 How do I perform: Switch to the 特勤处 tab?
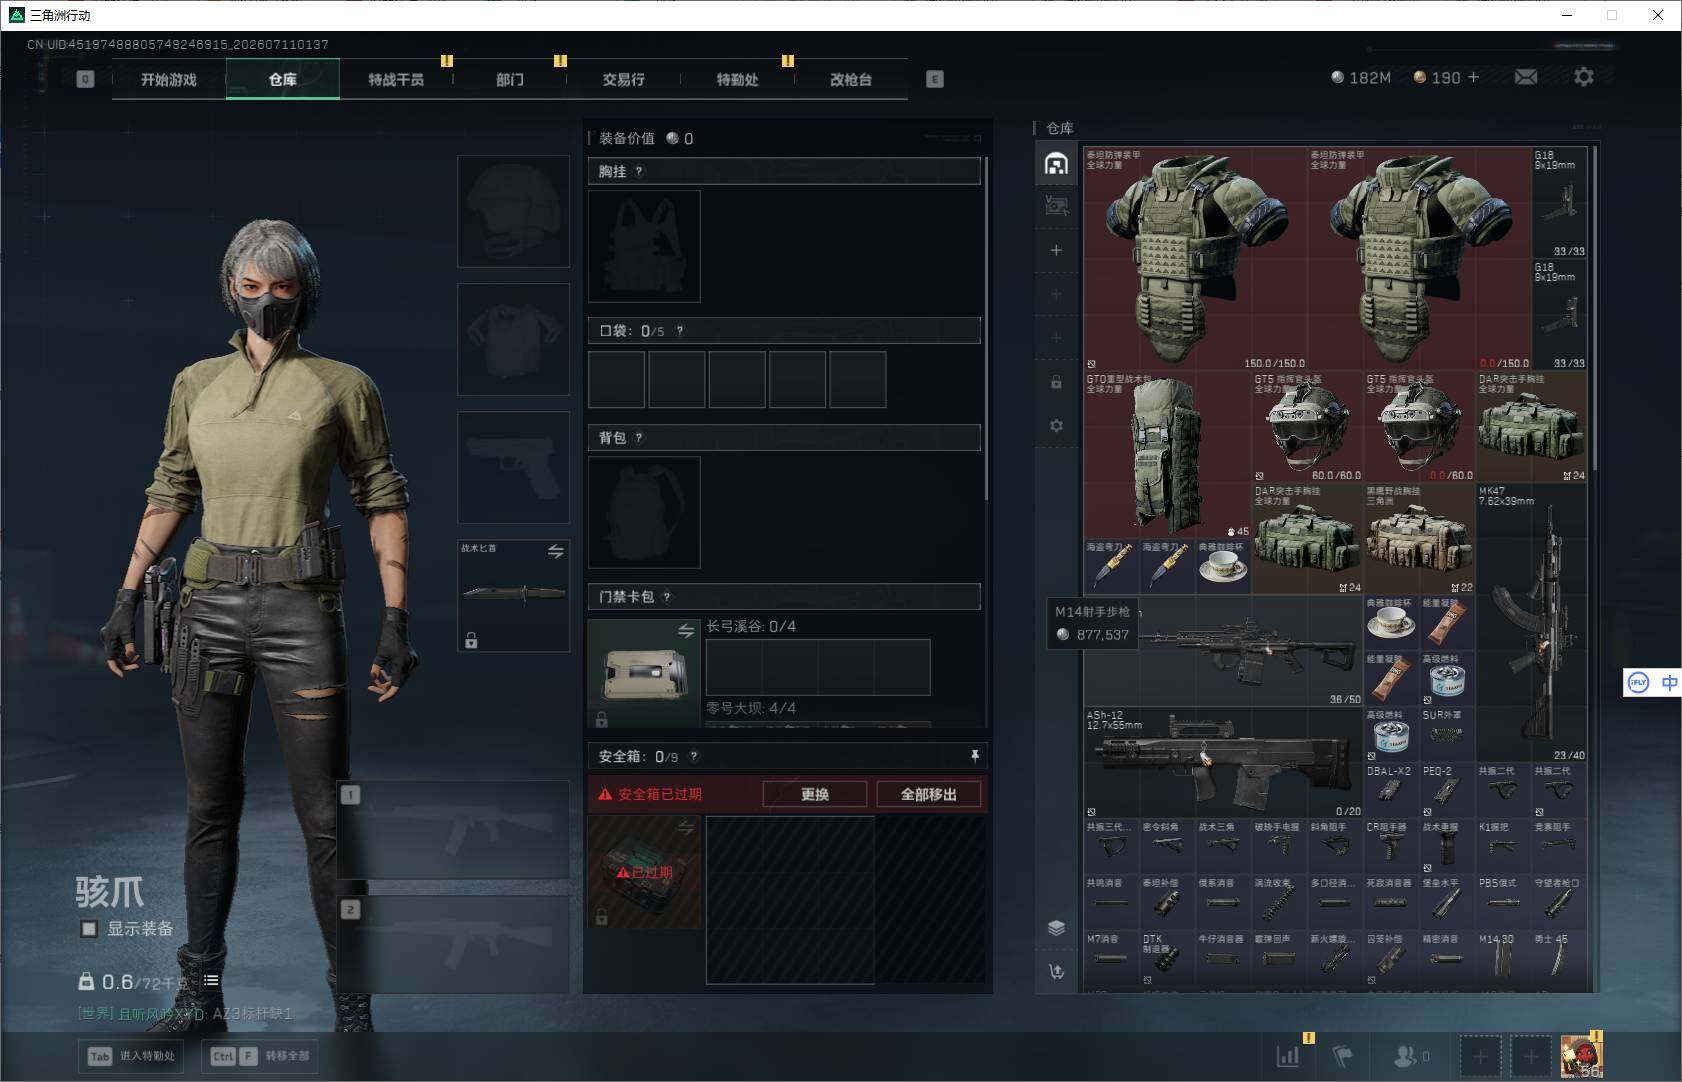tap(738, 79)
